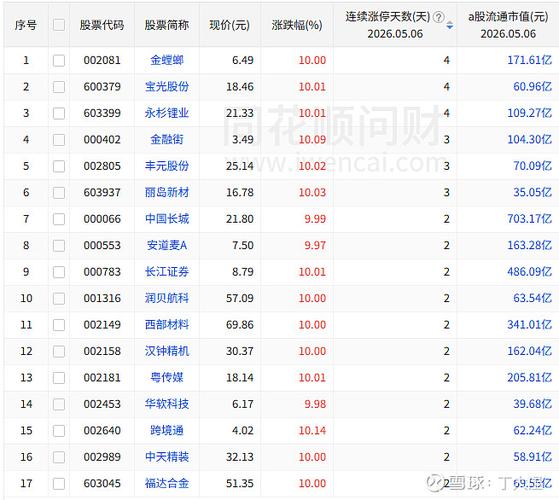559x500 pixels.
Task: Click market value 60.96亿 for 宝光股份
Action: (533, 87)
